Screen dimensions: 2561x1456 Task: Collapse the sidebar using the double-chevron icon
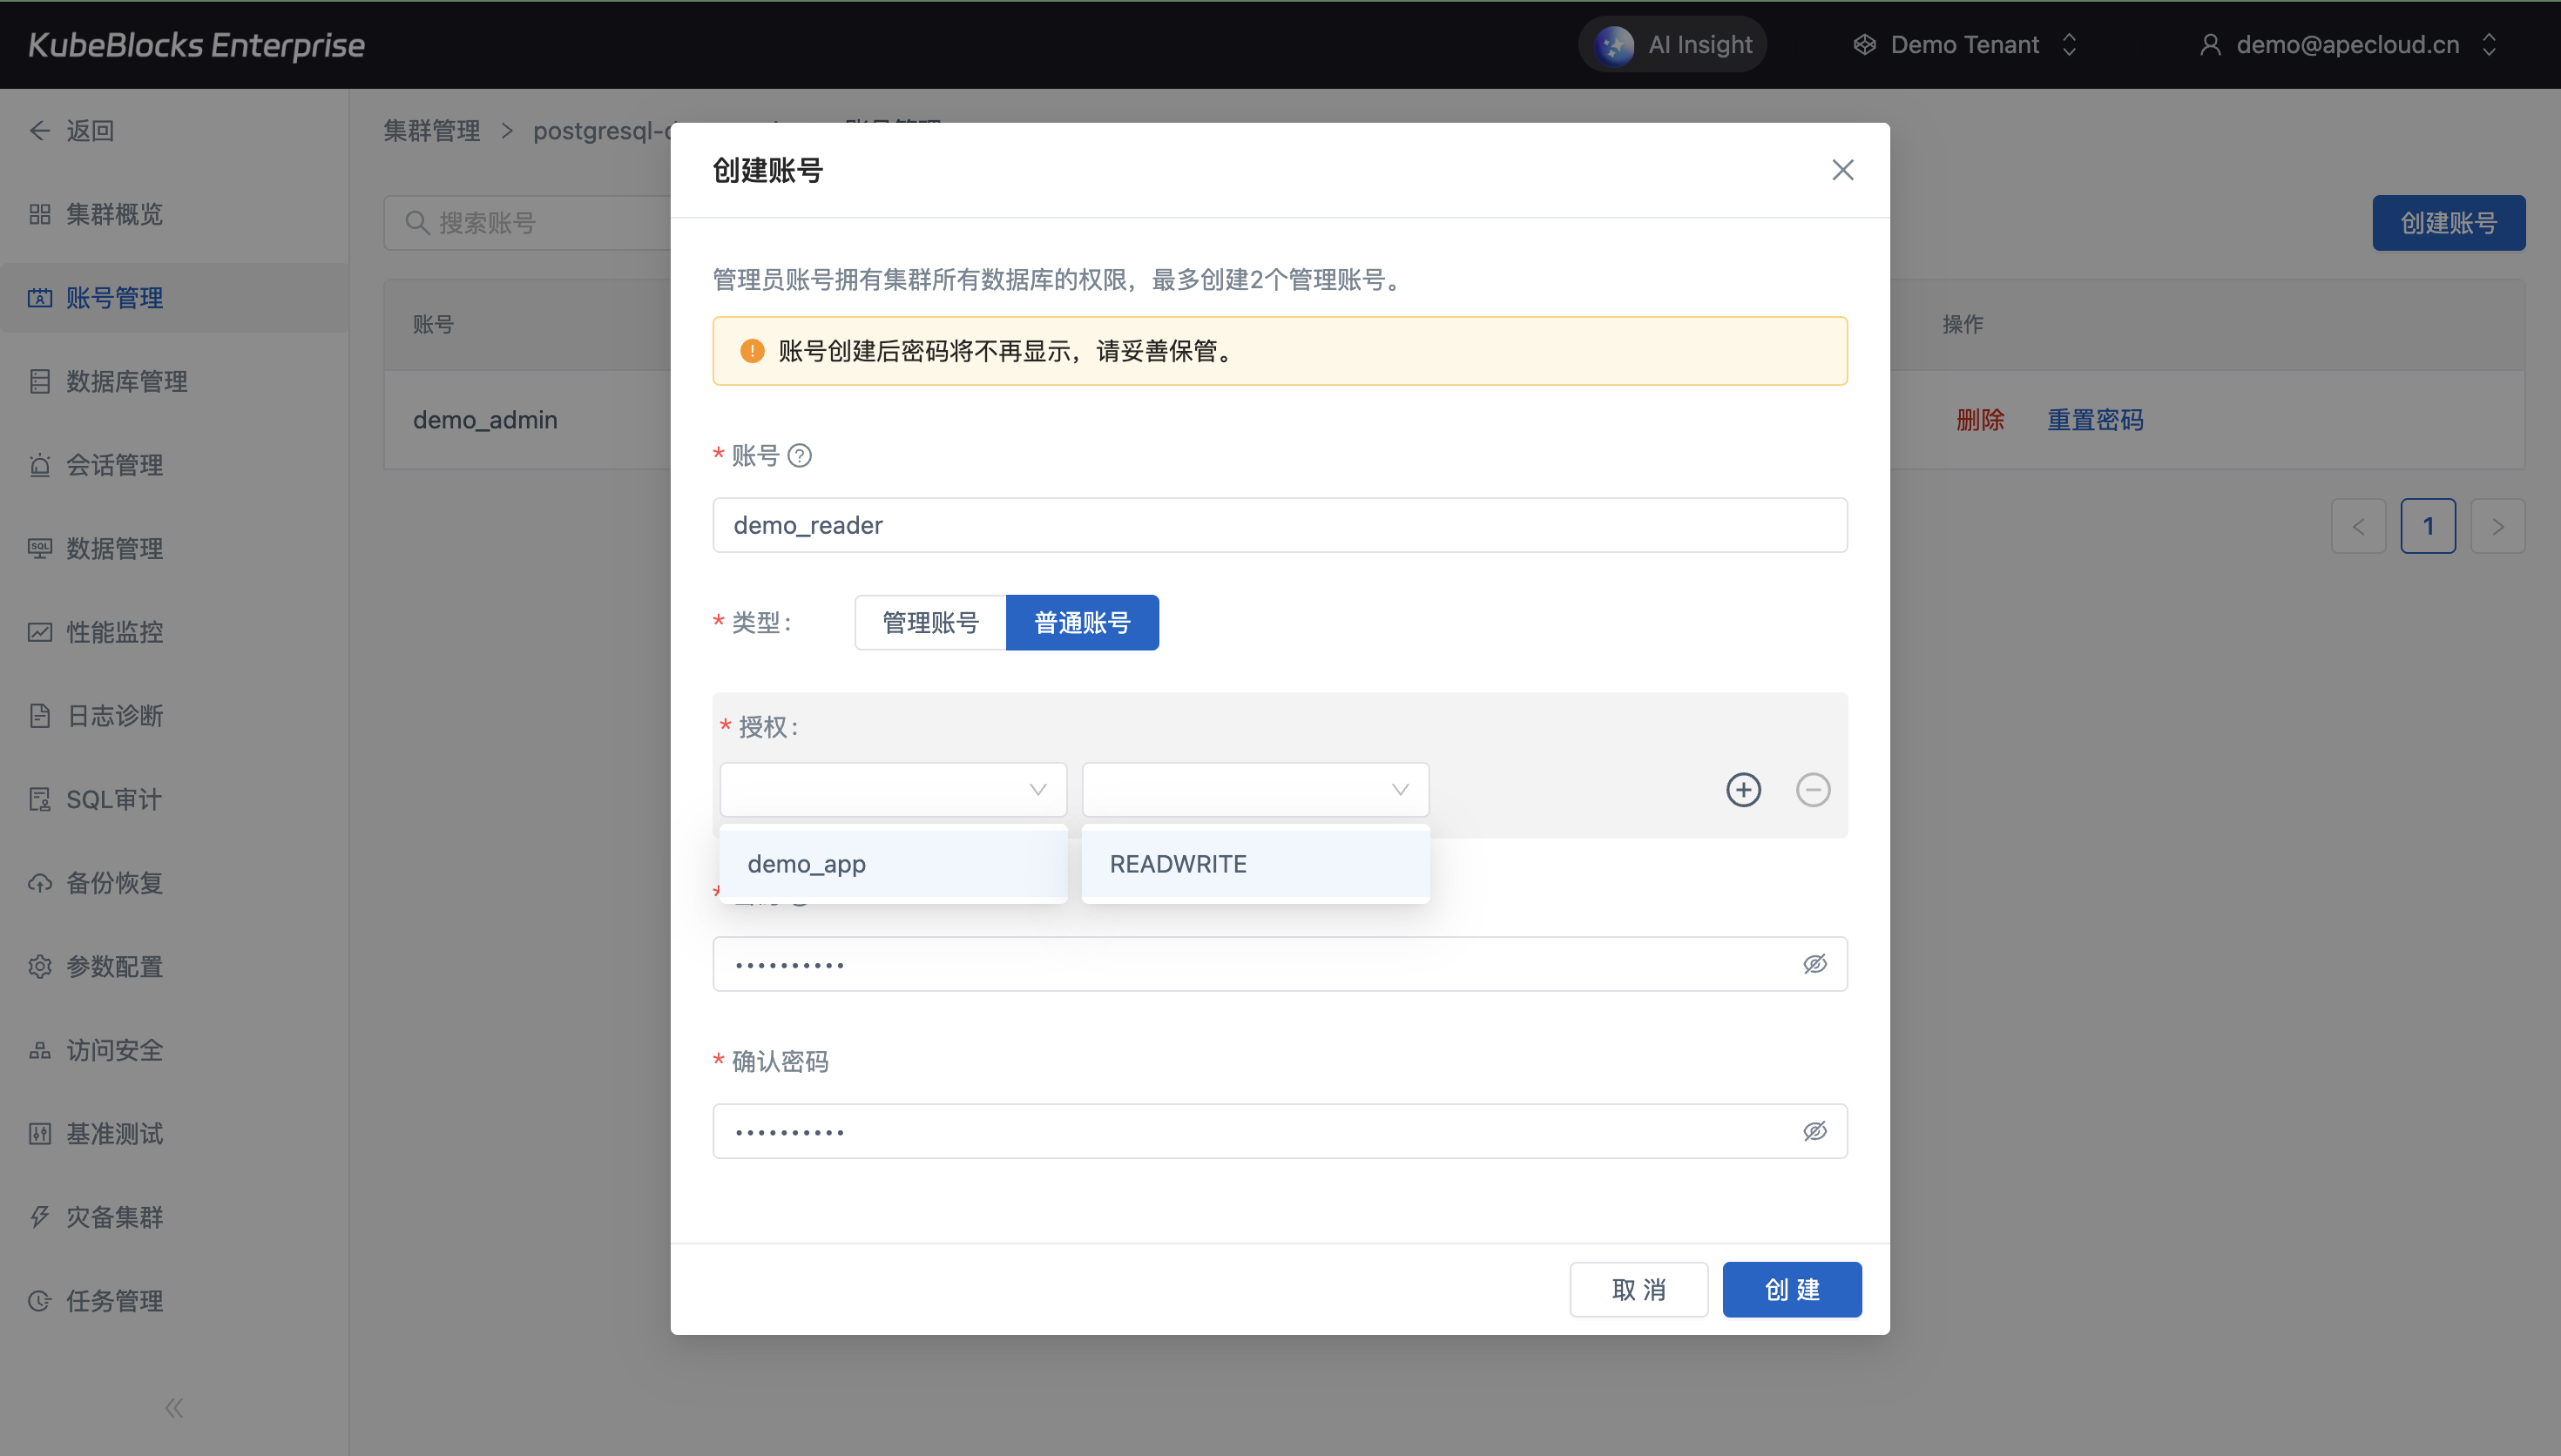click(174, 1408)
